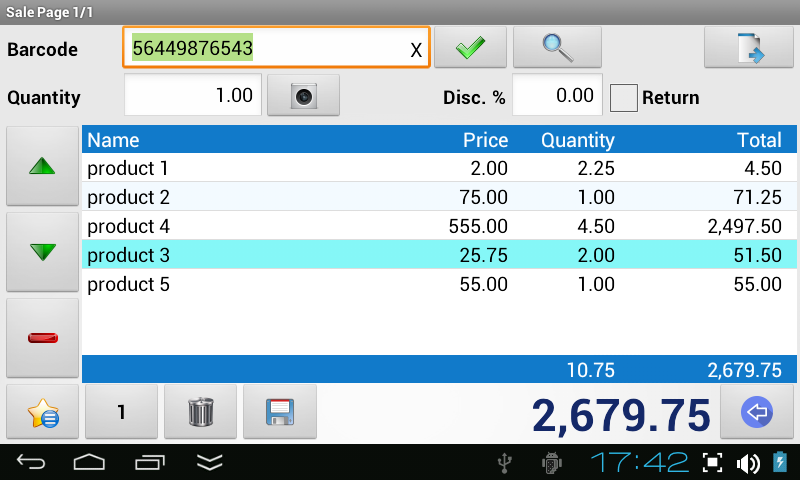
Task: Tap the fullscreen toggle icon in status bar
Action: point(712,463)
